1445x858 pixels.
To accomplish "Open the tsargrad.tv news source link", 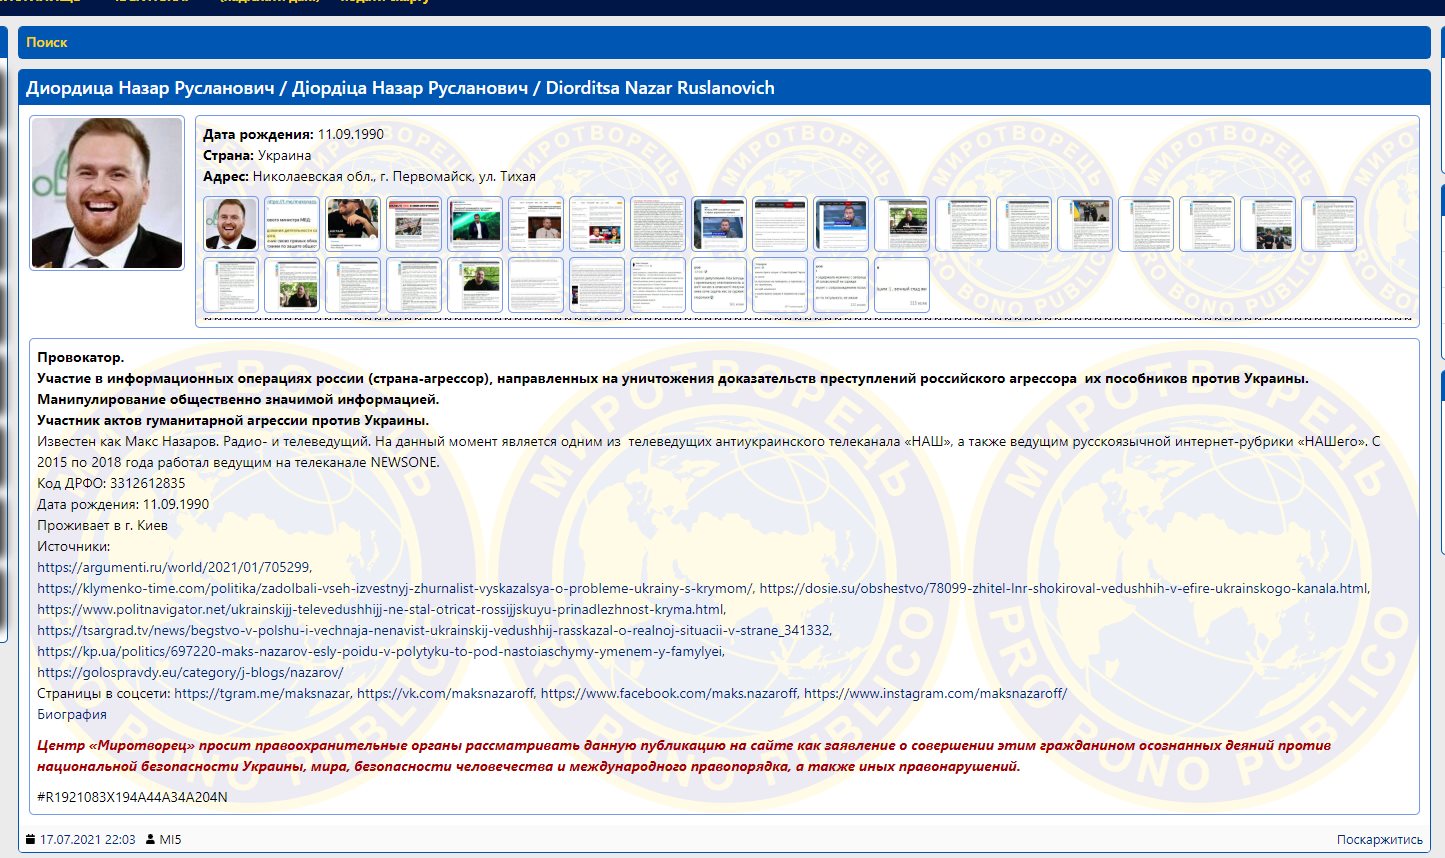I will click(433, 630).
